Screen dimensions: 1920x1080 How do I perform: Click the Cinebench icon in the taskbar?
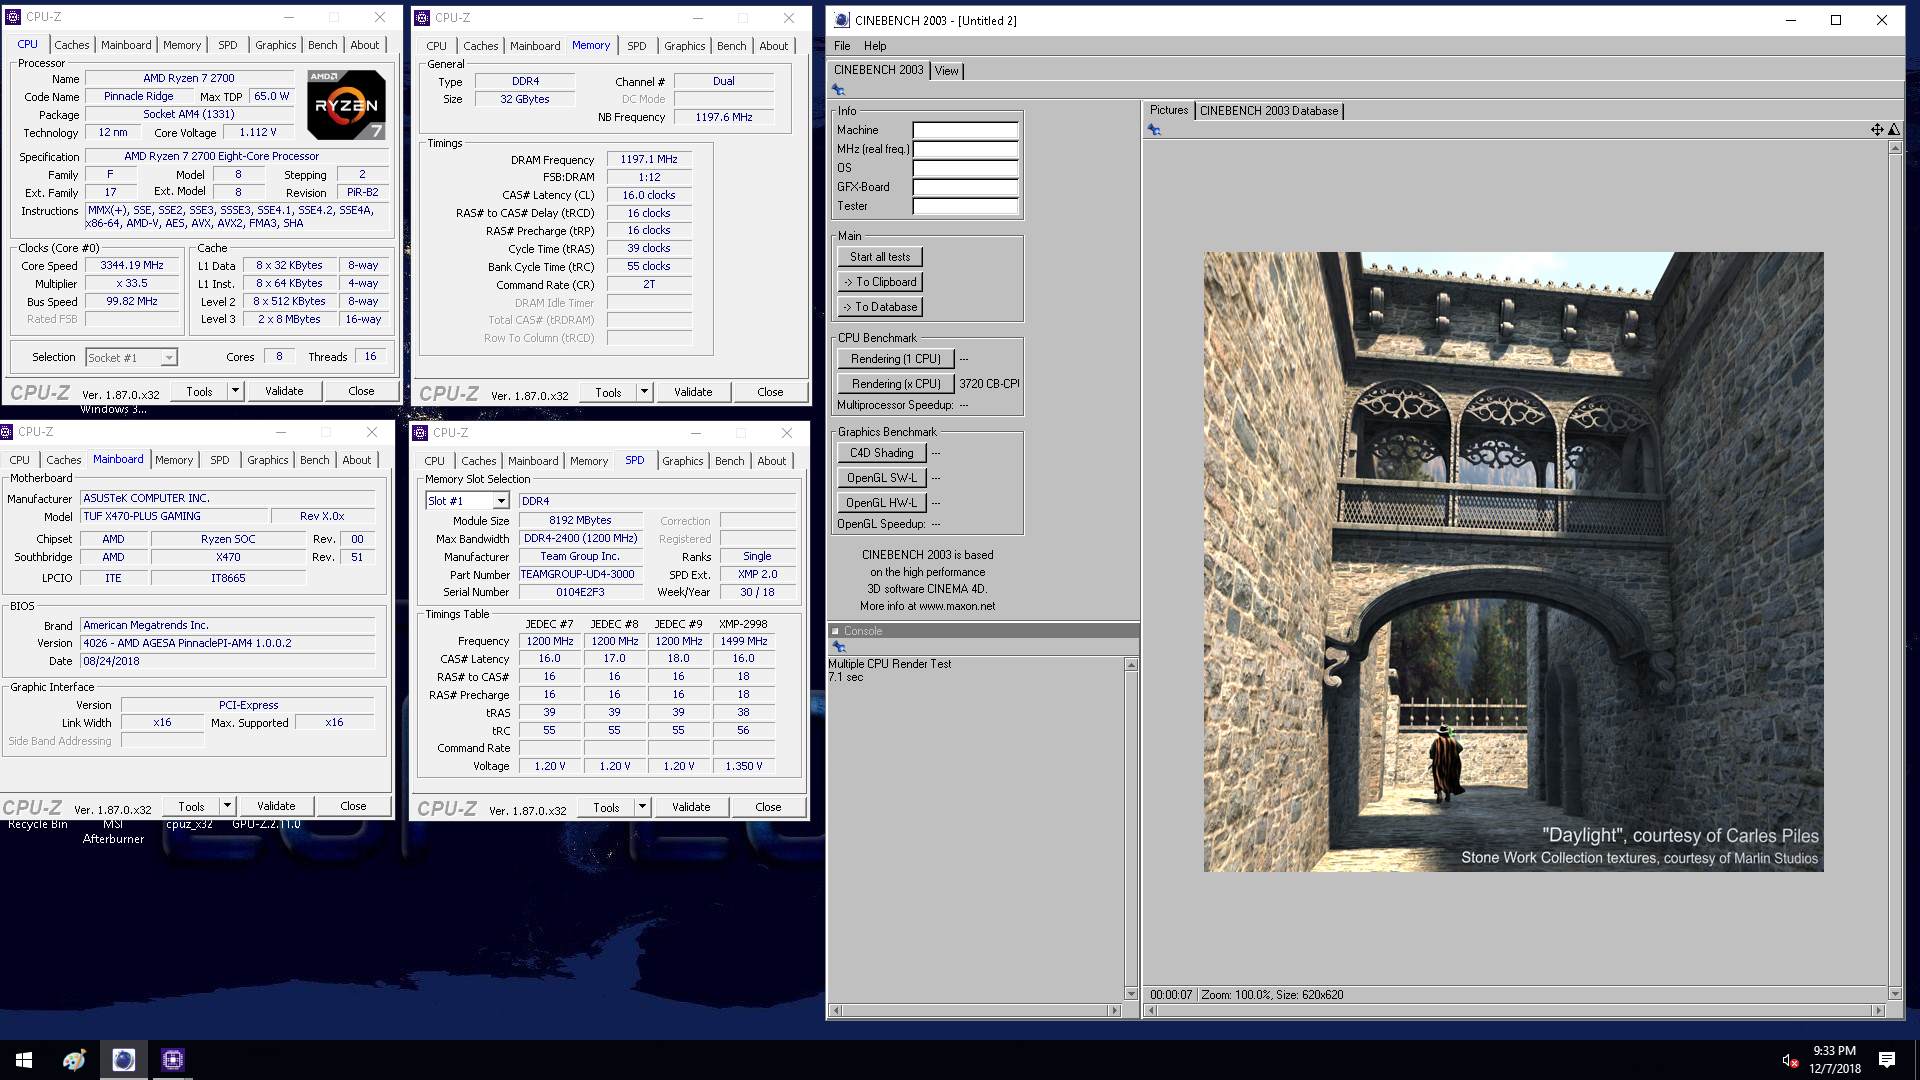pos(123,1060)
